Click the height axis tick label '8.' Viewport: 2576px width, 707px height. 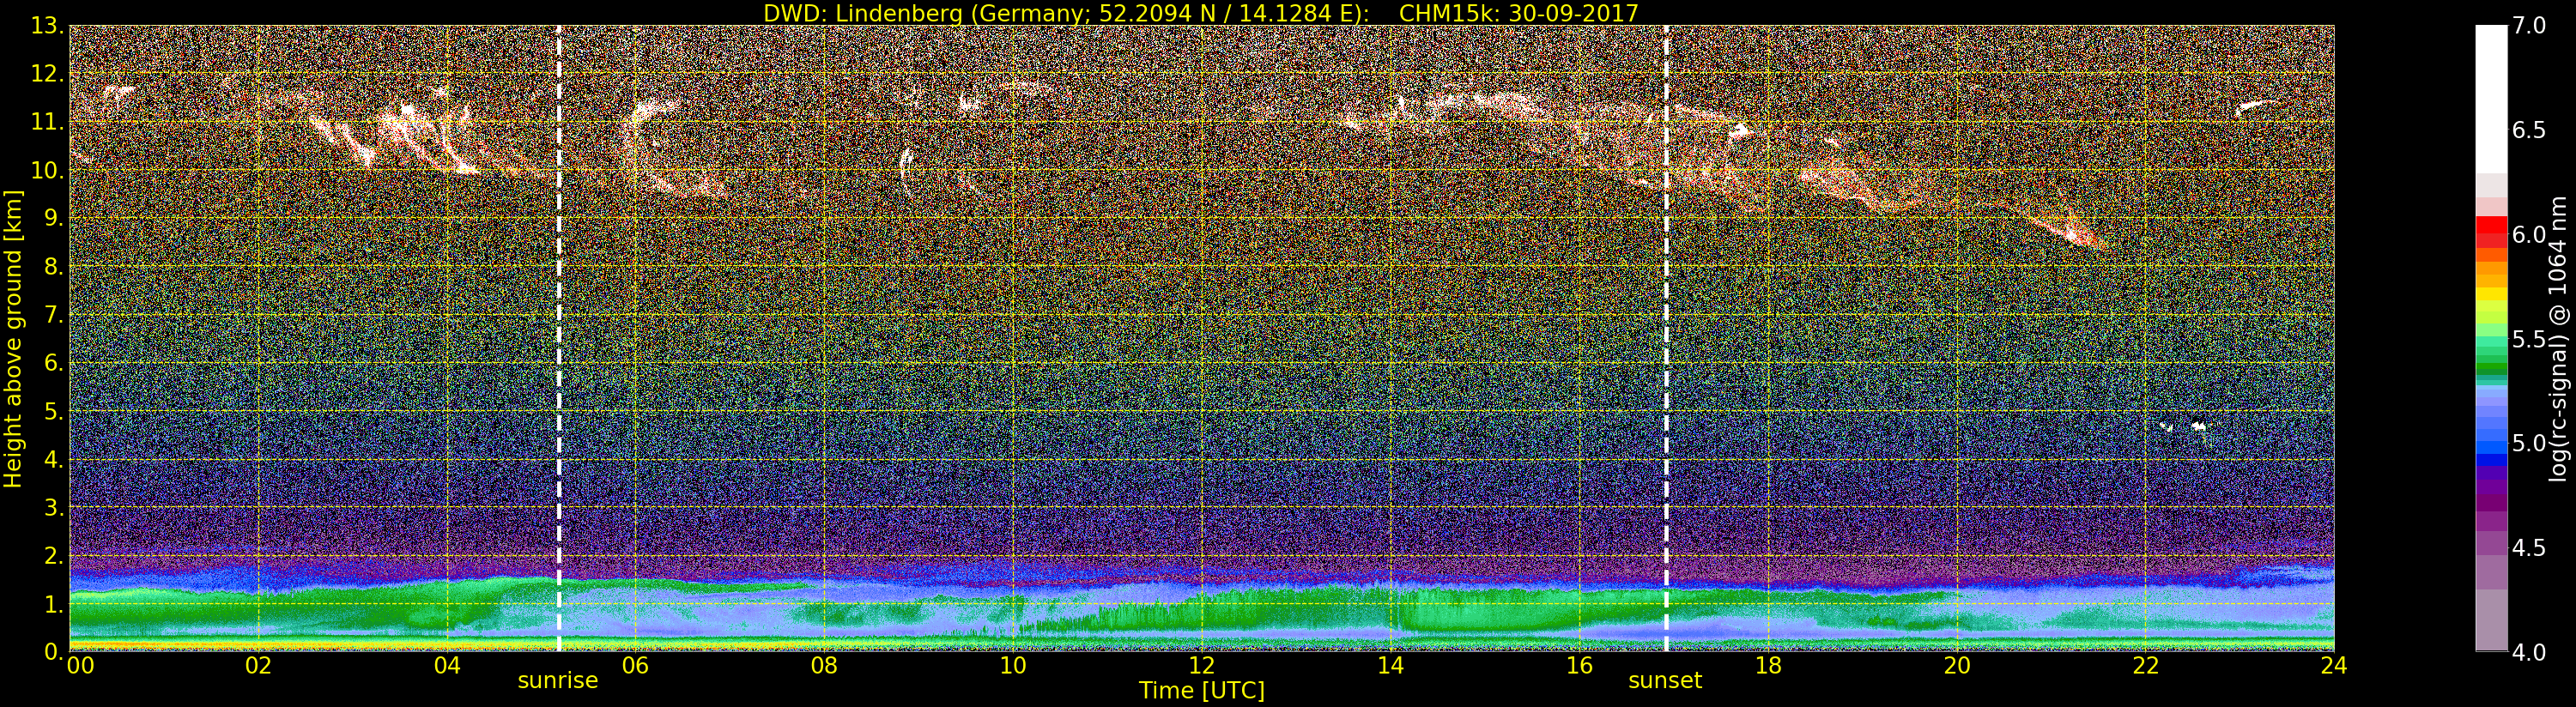tap(54, 267)
